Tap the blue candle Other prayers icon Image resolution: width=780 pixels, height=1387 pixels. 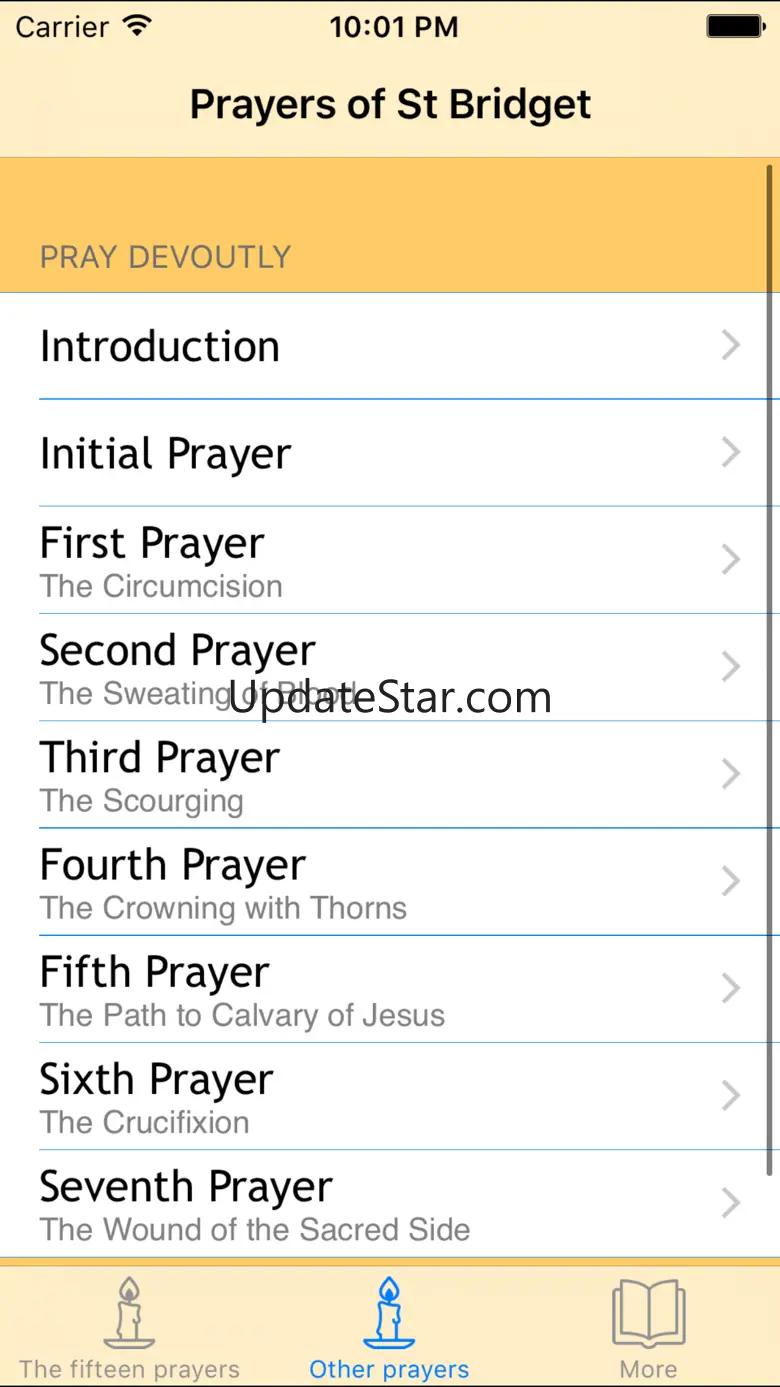[389, 1312]
